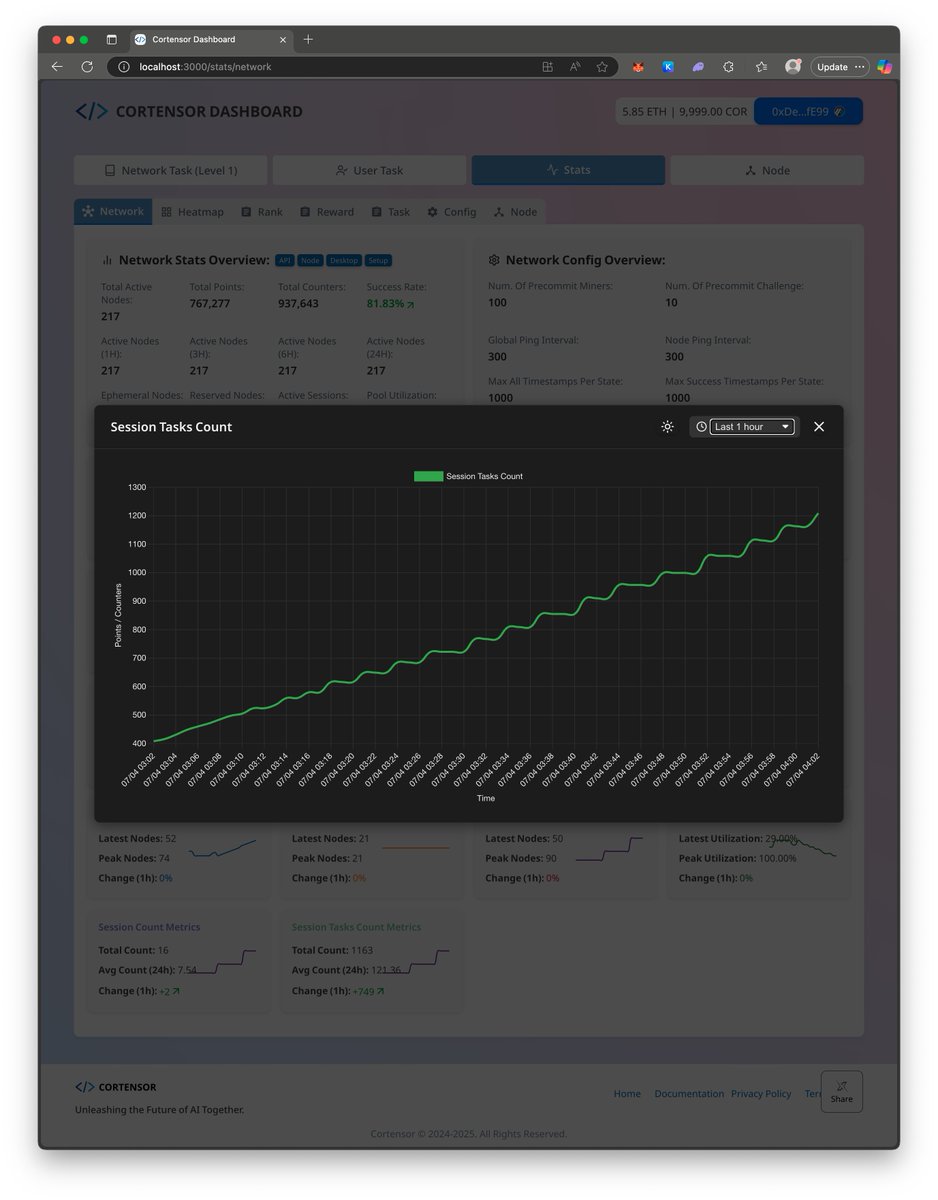The image size is (938, 1200).
Task: Close the Session Tasks Count modal
Action: (819, 427)
